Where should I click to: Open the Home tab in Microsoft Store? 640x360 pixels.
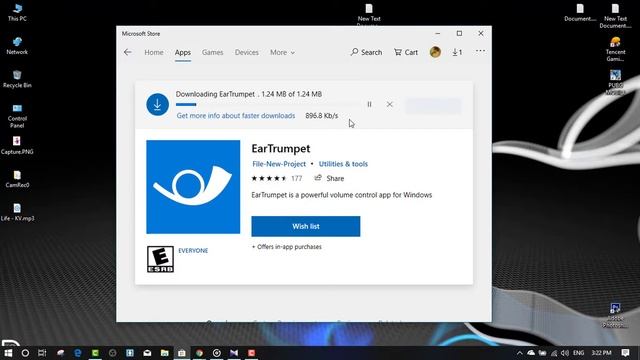coord(154,52)
